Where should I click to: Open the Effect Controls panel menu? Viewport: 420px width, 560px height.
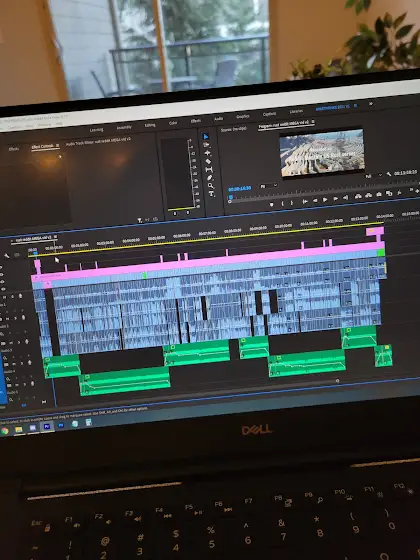click(x=57, y=145)
